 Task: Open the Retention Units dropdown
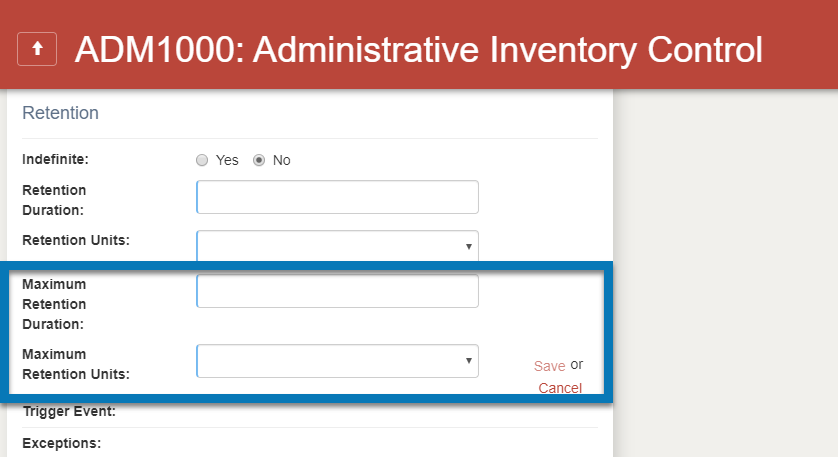(337, 245)
